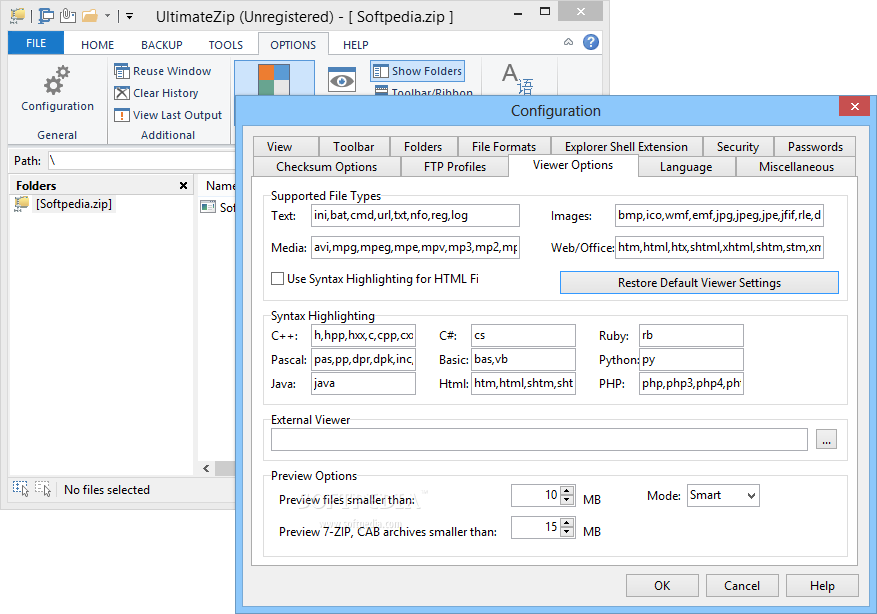Click the View Last Output icon
Viewport: 877px width, 614px height.
tap(121, 115)
